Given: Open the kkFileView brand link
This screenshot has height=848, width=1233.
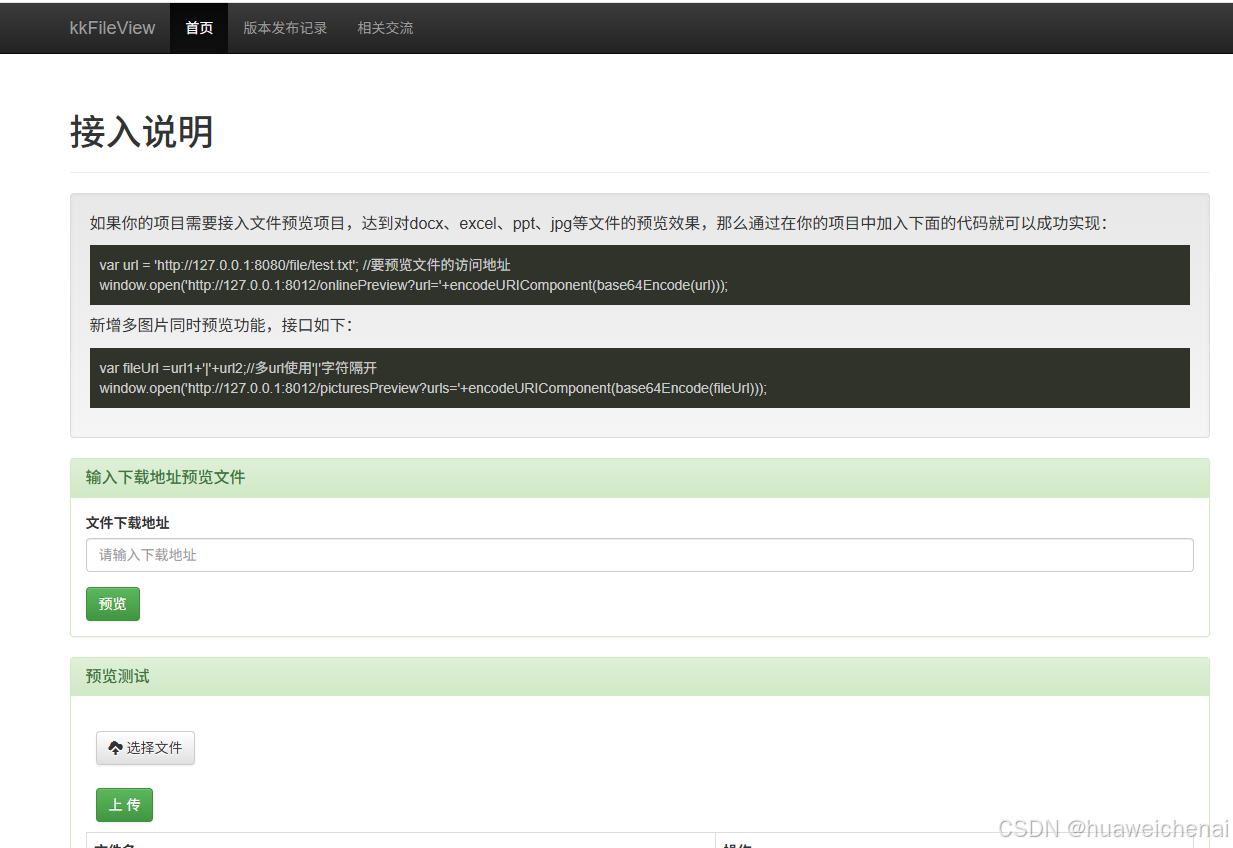Looking at the screenshot, I should [x=112, y=28].
